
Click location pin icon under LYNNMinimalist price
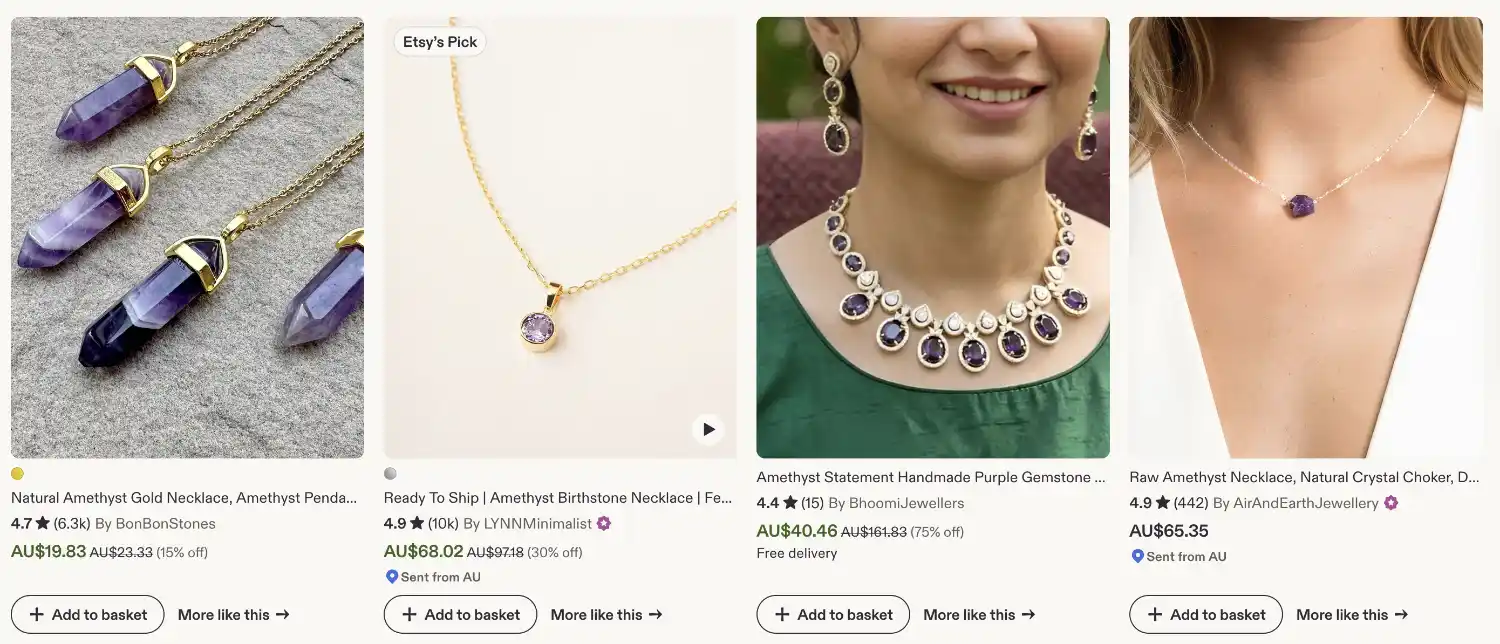coord(392,577)
